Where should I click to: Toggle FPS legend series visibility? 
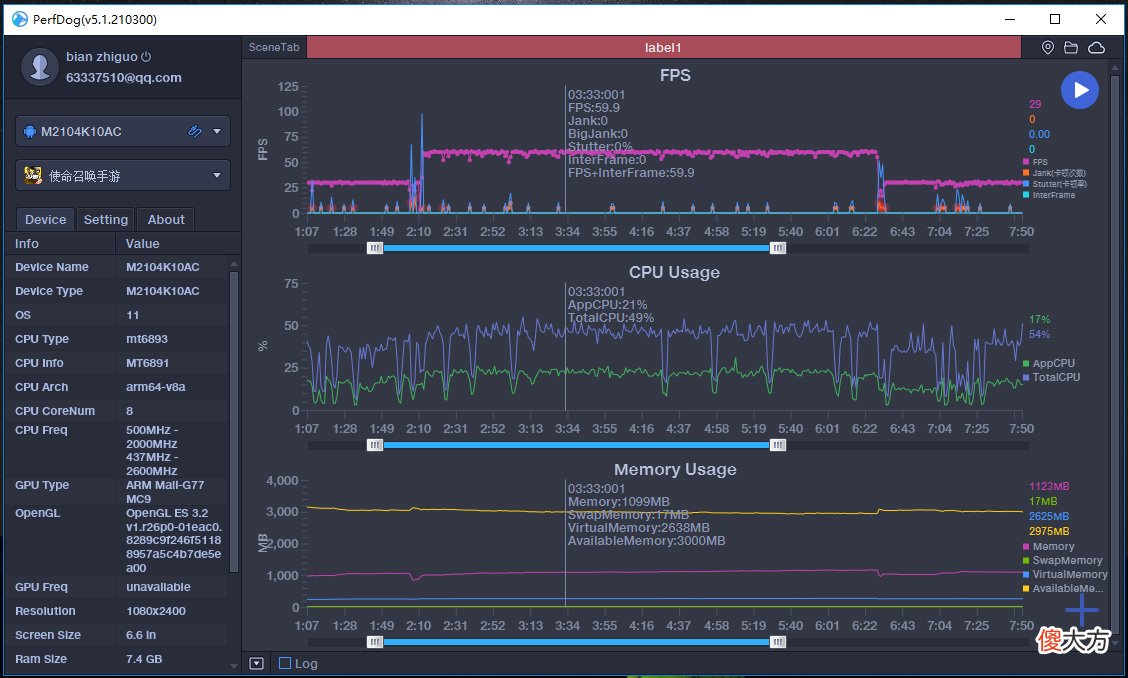pyautogui.click(x=1035, y=162)
